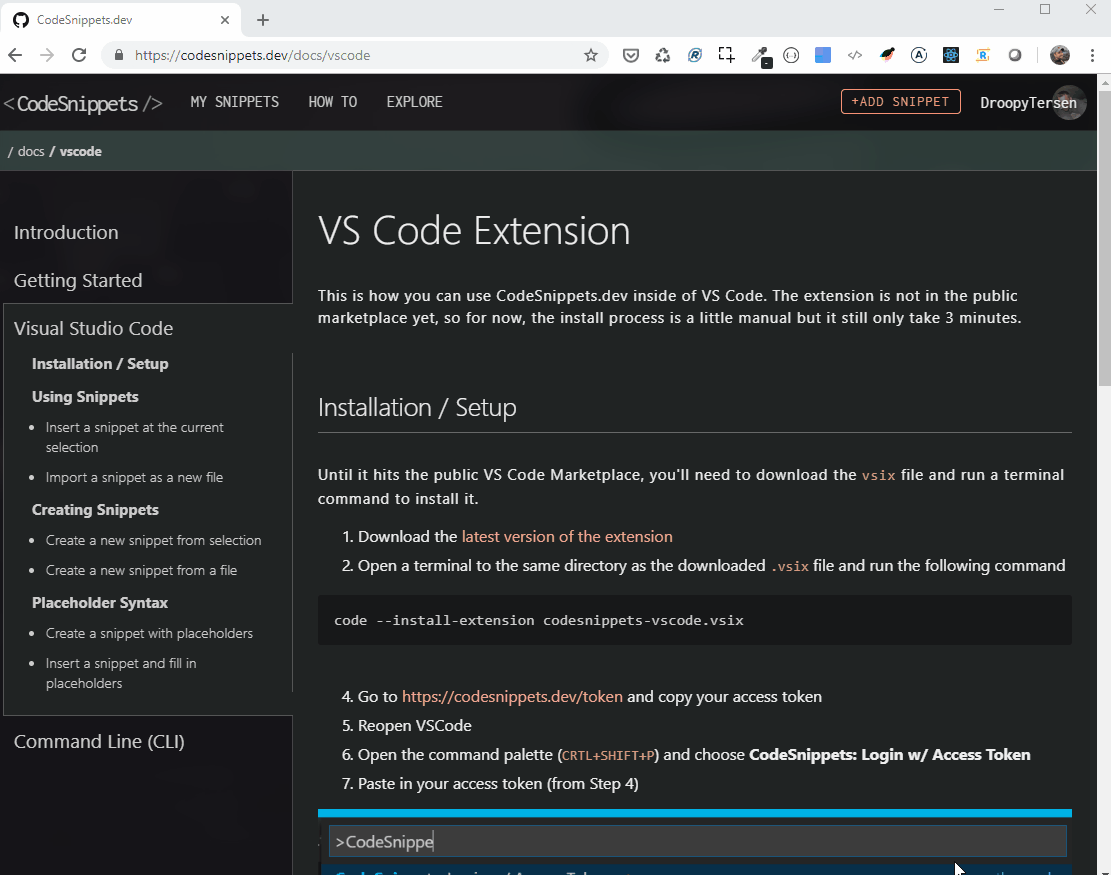
Task: Click the command palette input showing >CodeSnippe
Action: click(x=697, y=842)
